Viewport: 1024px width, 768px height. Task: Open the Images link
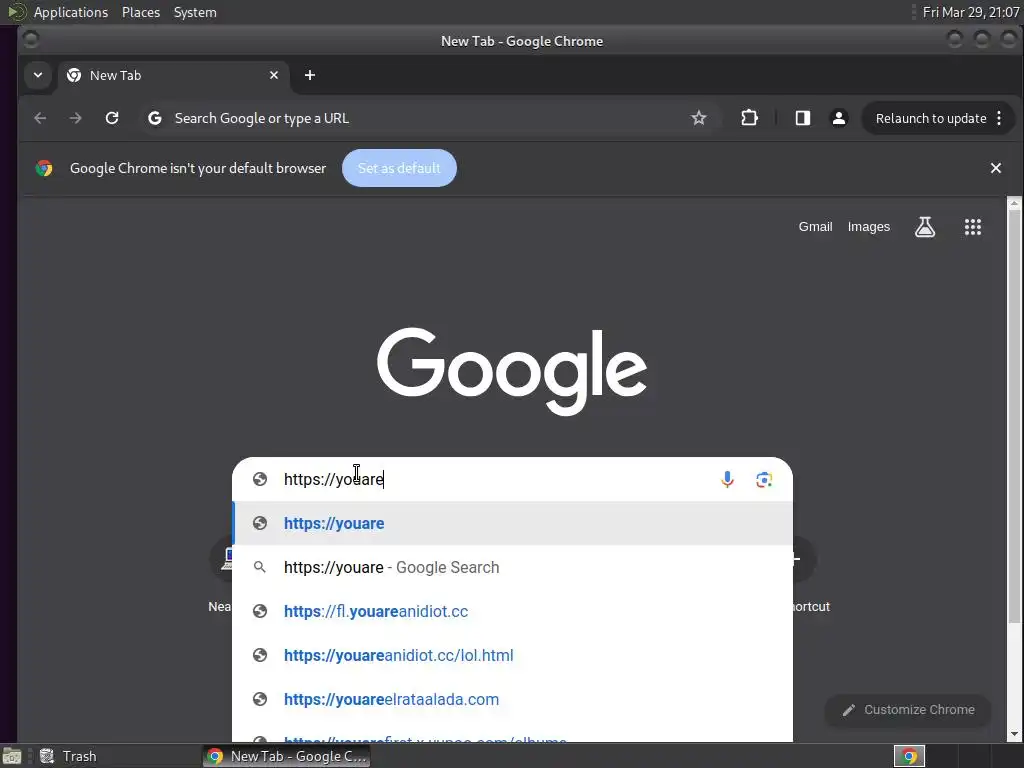point(869,227)
